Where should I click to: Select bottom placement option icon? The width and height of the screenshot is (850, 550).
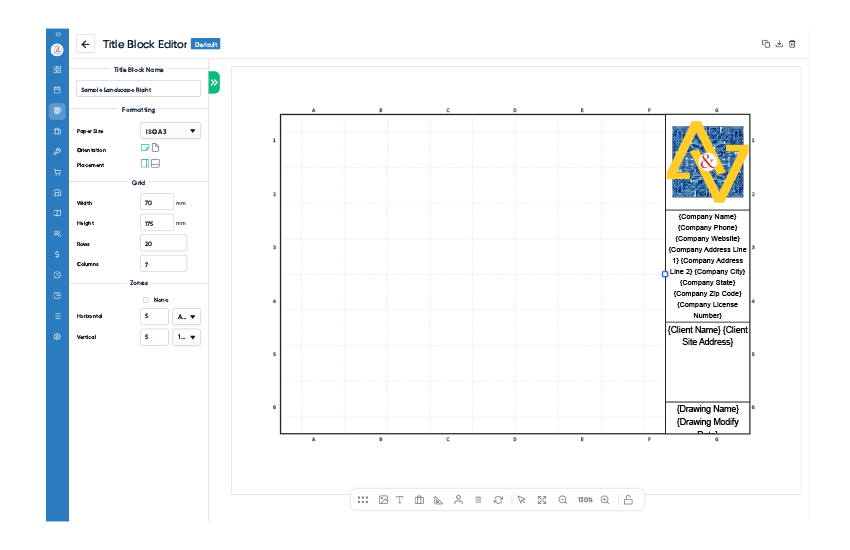tap(156, 163)
